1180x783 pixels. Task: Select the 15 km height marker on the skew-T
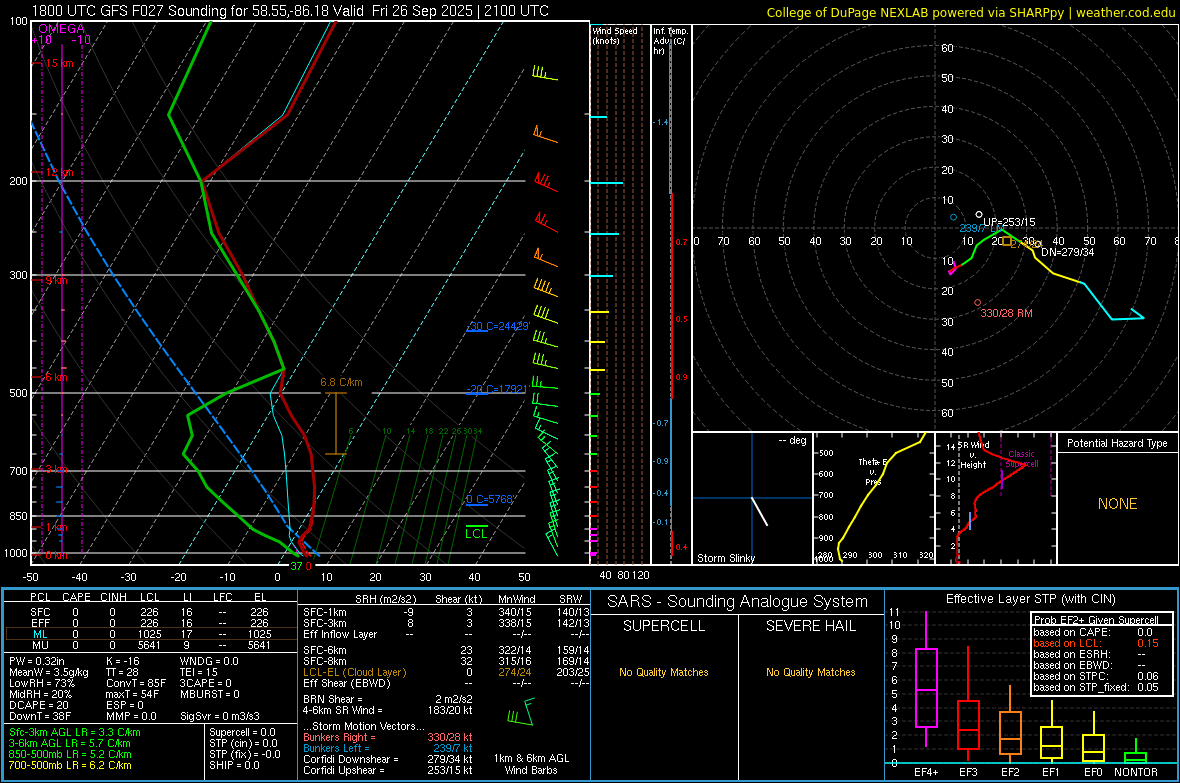point(59,63)
